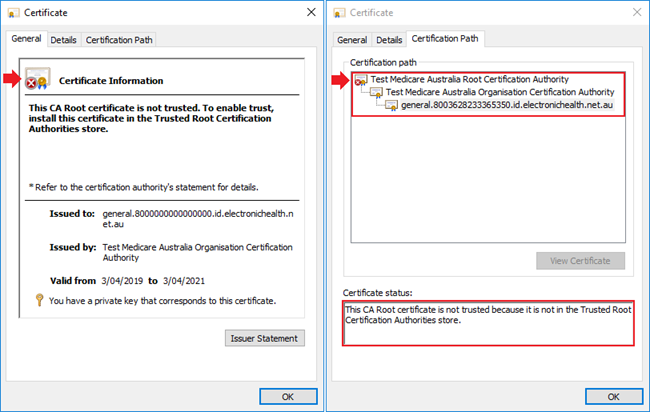Click 'Refer to the certification authority's statement' note

143,187
